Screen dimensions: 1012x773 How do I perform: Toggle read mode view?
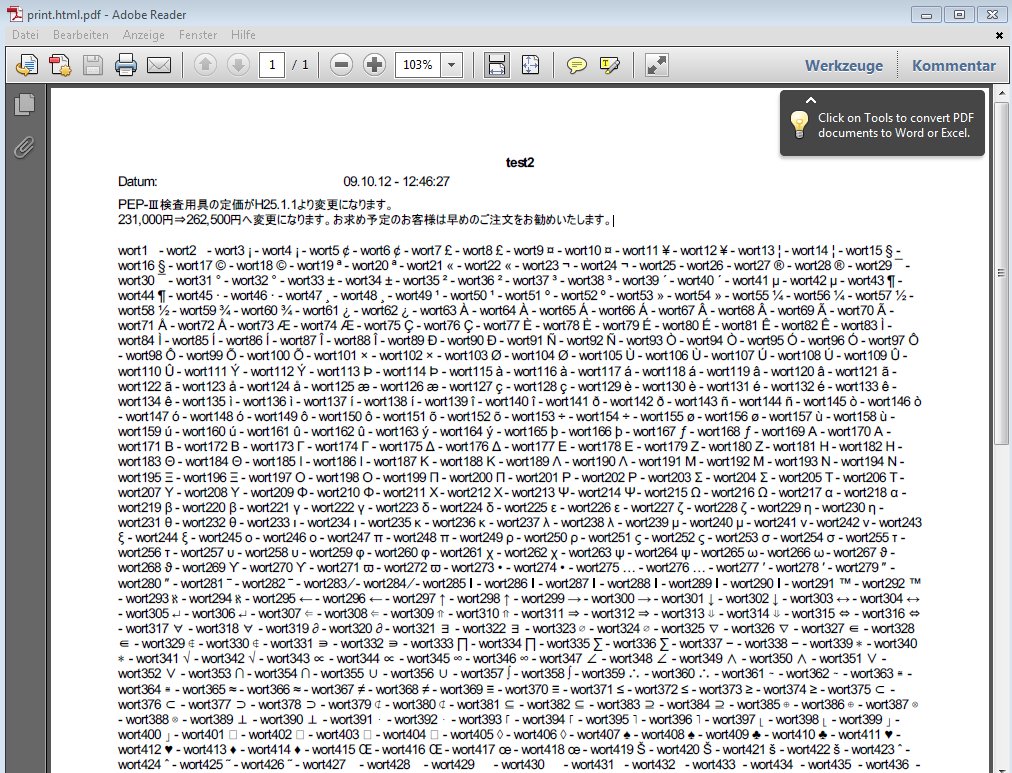(656, 66)
